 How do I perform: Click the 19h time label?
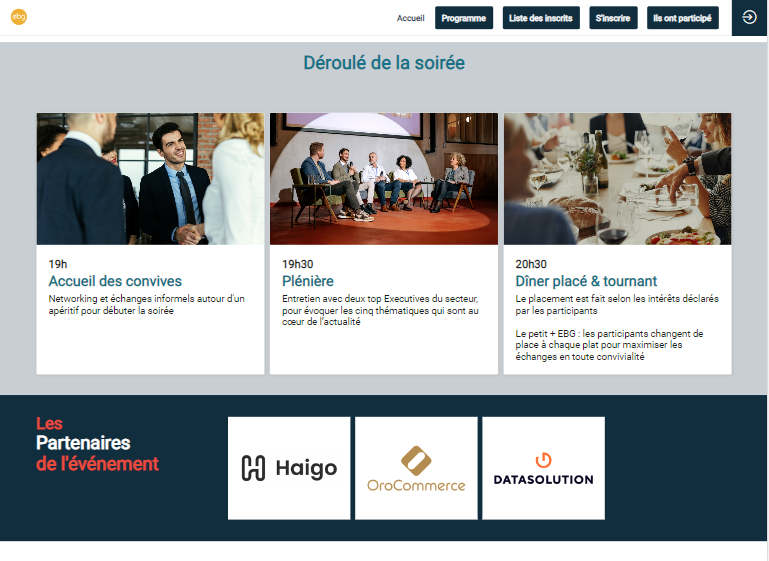(x=58, y=264)
